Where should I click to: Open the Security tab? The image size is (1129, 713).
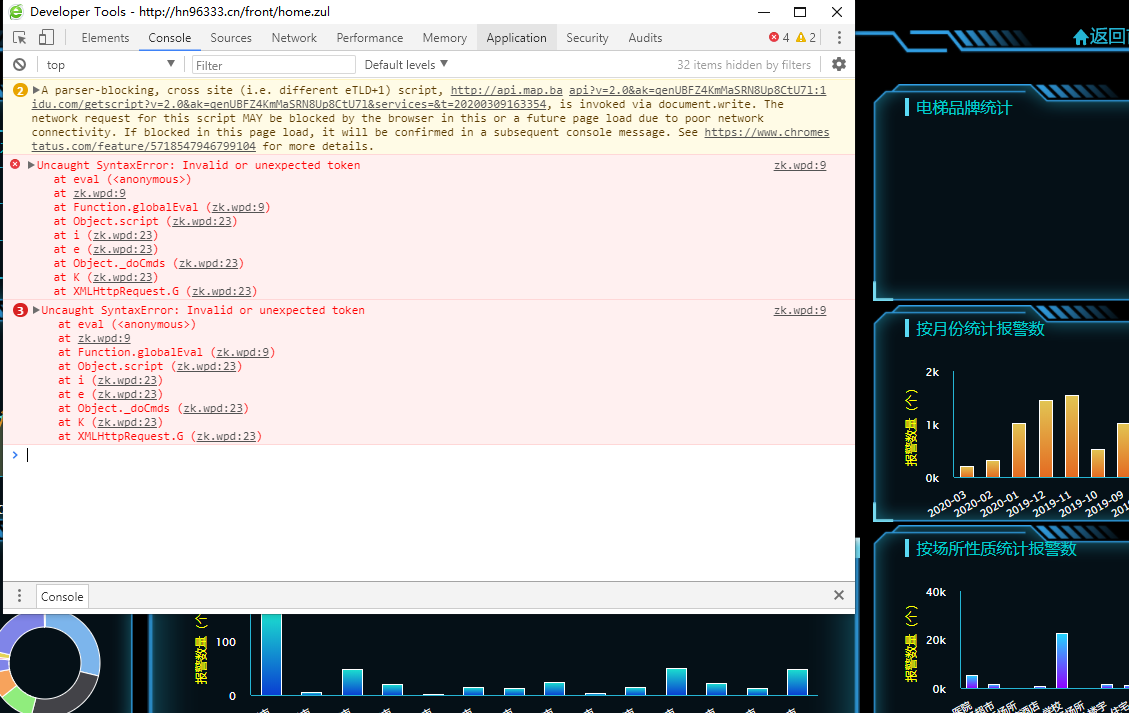(587, 37)
